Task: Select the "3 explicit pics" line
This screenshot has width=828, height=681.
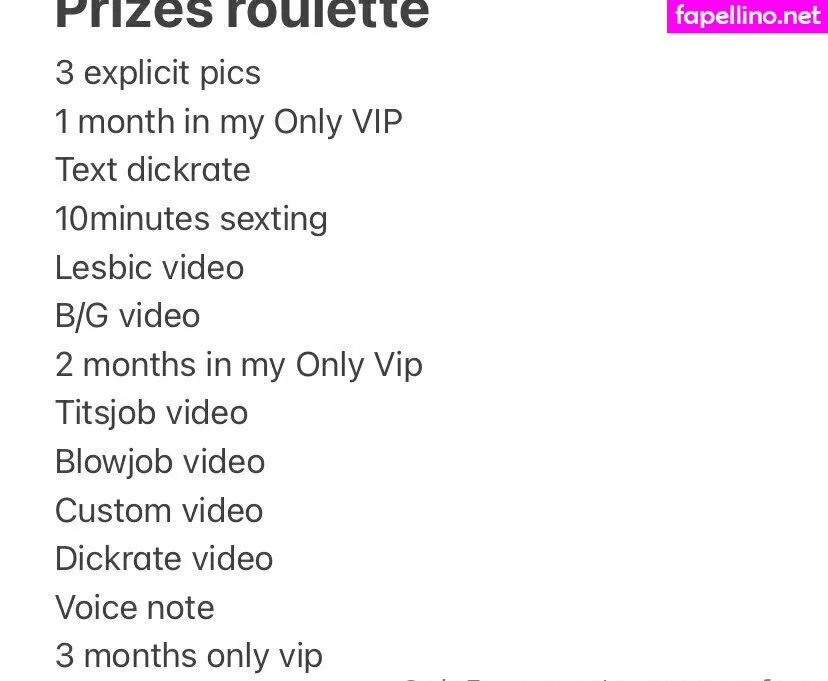Action: 157,73
